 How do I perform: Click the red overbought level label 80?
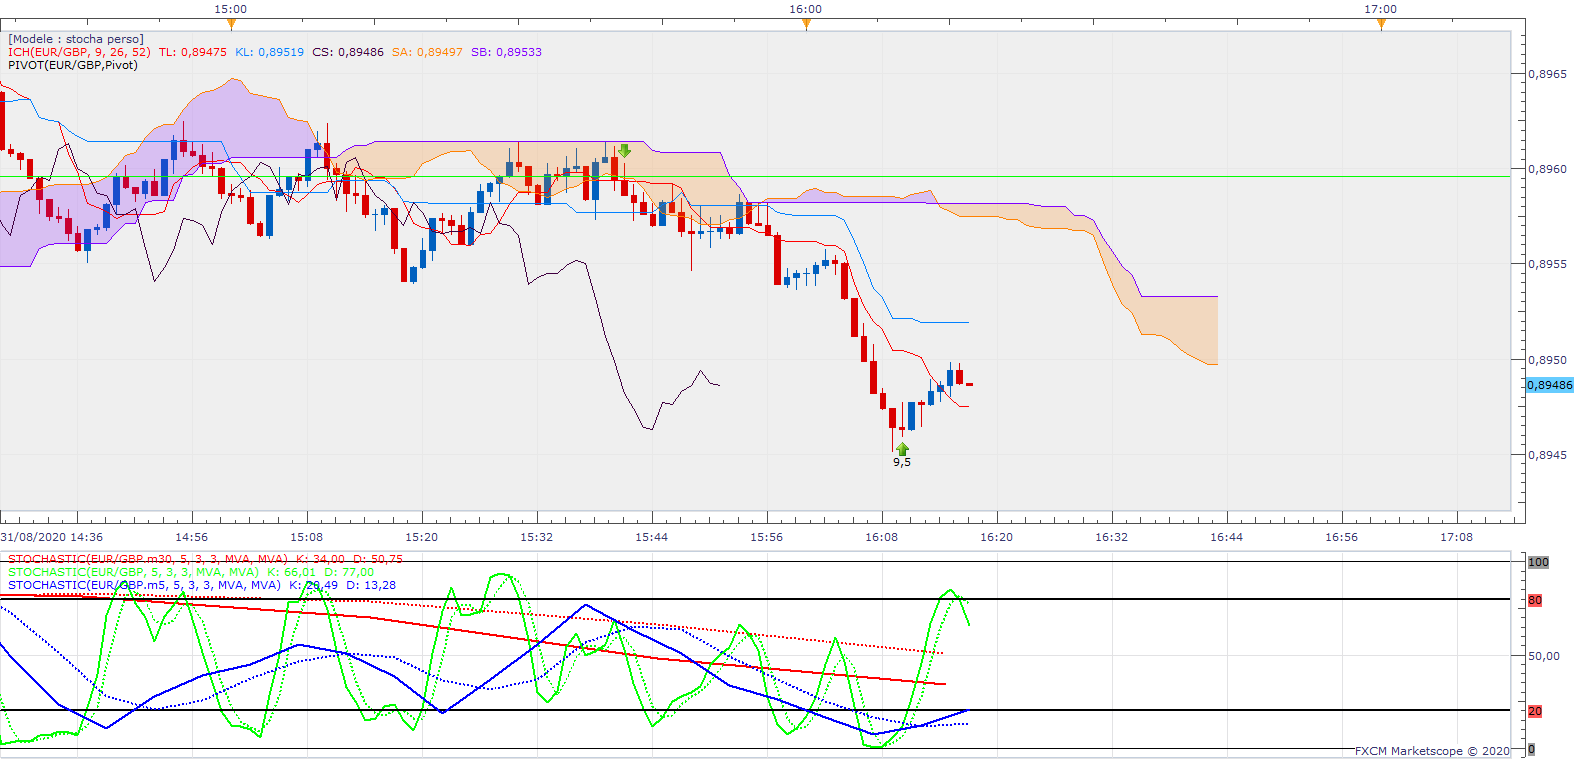tap(1535, 600)
